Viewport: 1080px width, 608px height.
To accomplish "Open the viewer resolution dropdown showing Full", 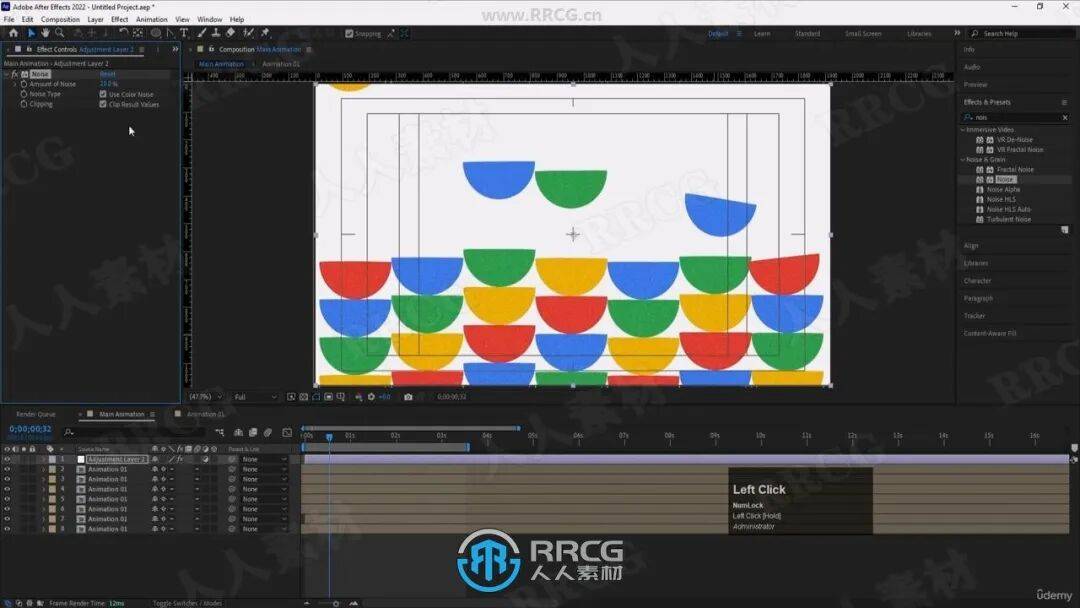I will pos(255,397).
